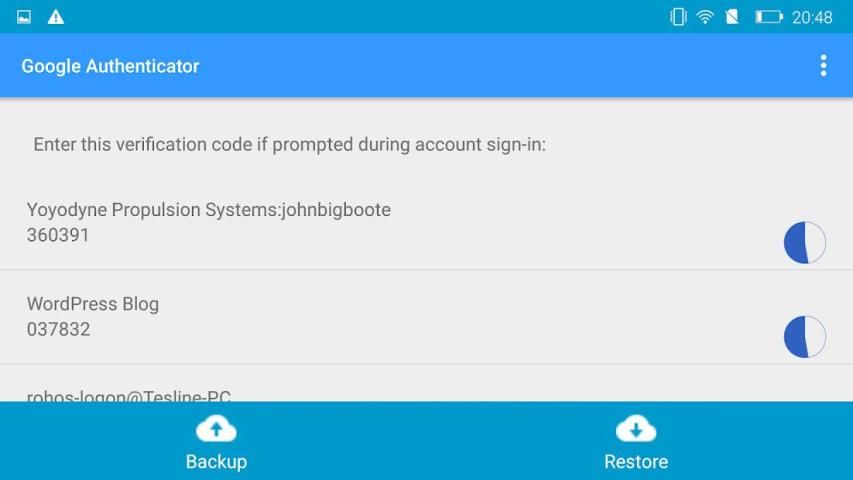Tap the image notification icon in status bar
Viewport: 853px width, 480px height.
point(24,17)
